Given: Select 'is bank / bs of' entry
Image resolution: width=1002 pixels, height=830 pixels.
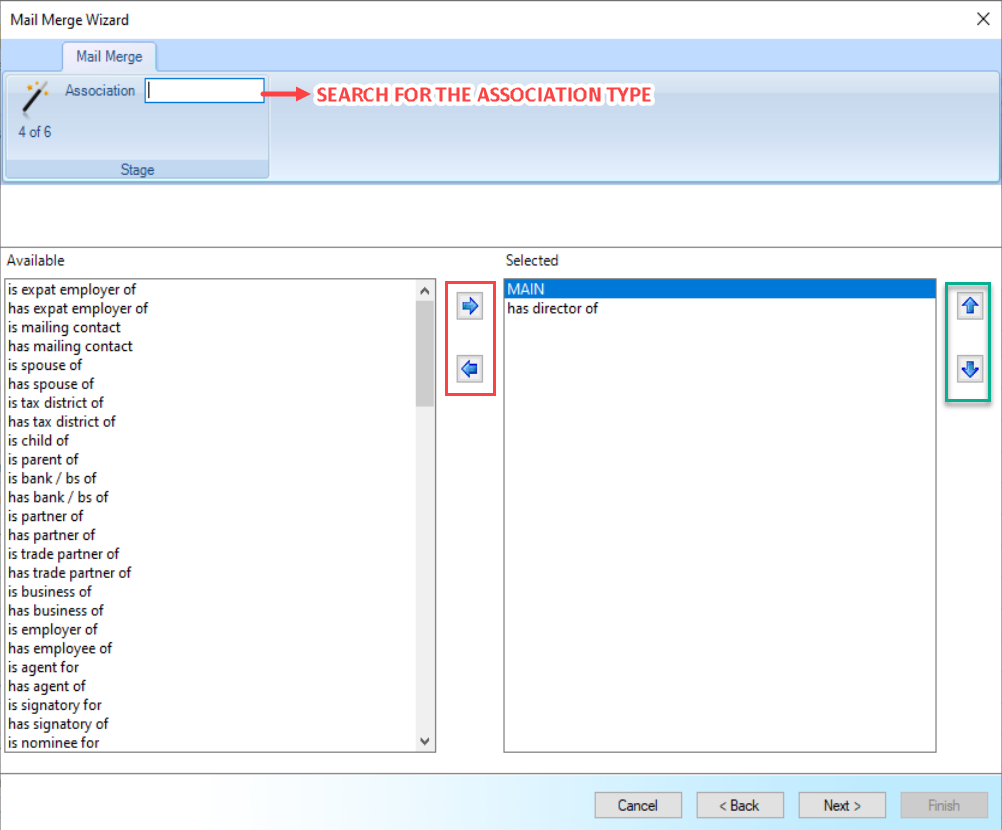Looking at the screenshot, I should tap(211, 478).
